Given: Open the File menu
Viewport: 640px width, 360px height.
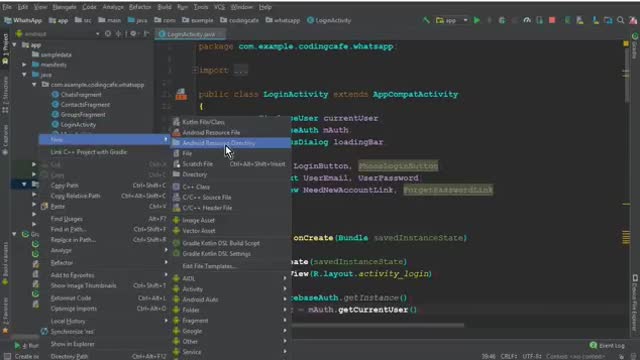Looking at the screenshot, I should pyautogui.click(x=7, y=7).
